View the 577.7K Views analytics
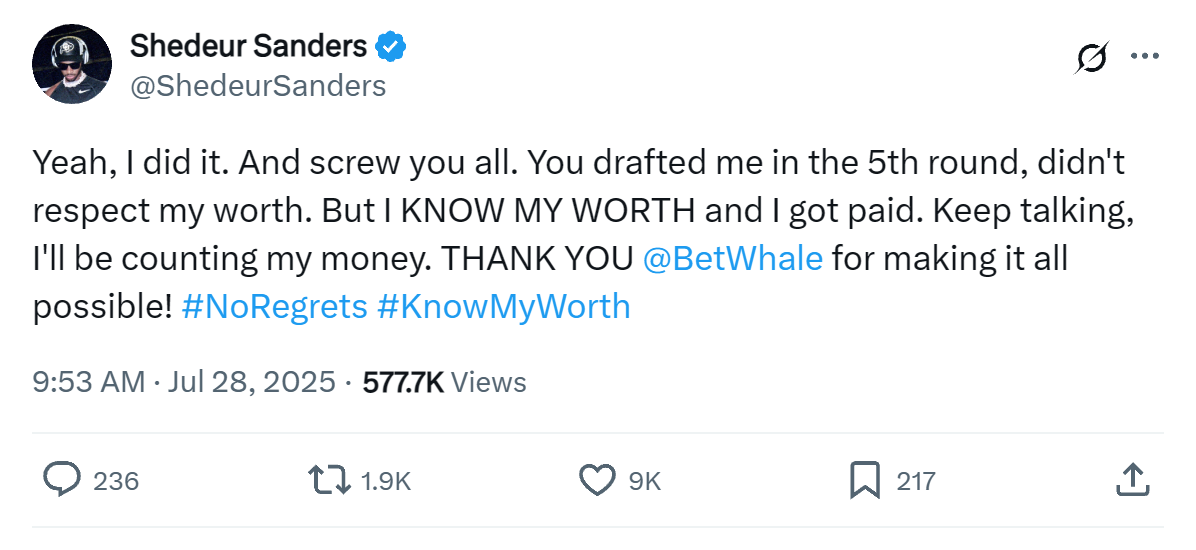Screen dimensions: 1196x550 pyautogui.click(x=443, y=381)
